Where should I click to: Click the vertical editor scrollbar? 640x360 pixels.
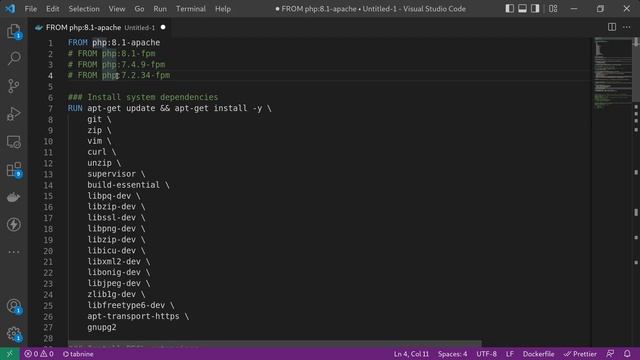click(x=636, y=69)
